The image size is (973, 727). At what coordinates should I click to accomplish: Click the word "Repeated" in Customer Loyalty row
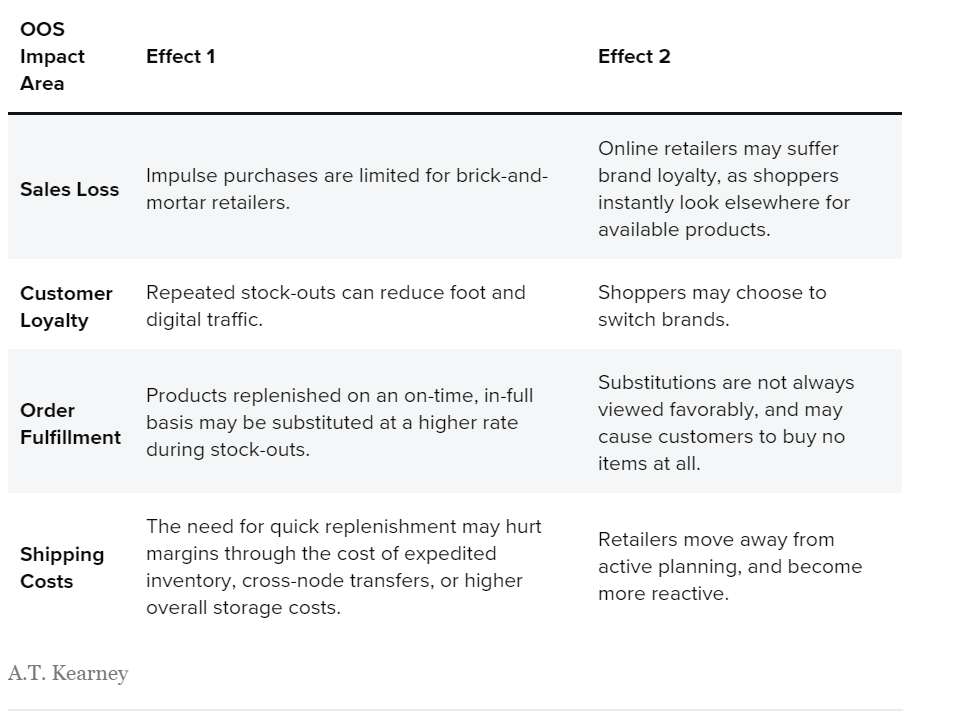(x=190, y=293)
